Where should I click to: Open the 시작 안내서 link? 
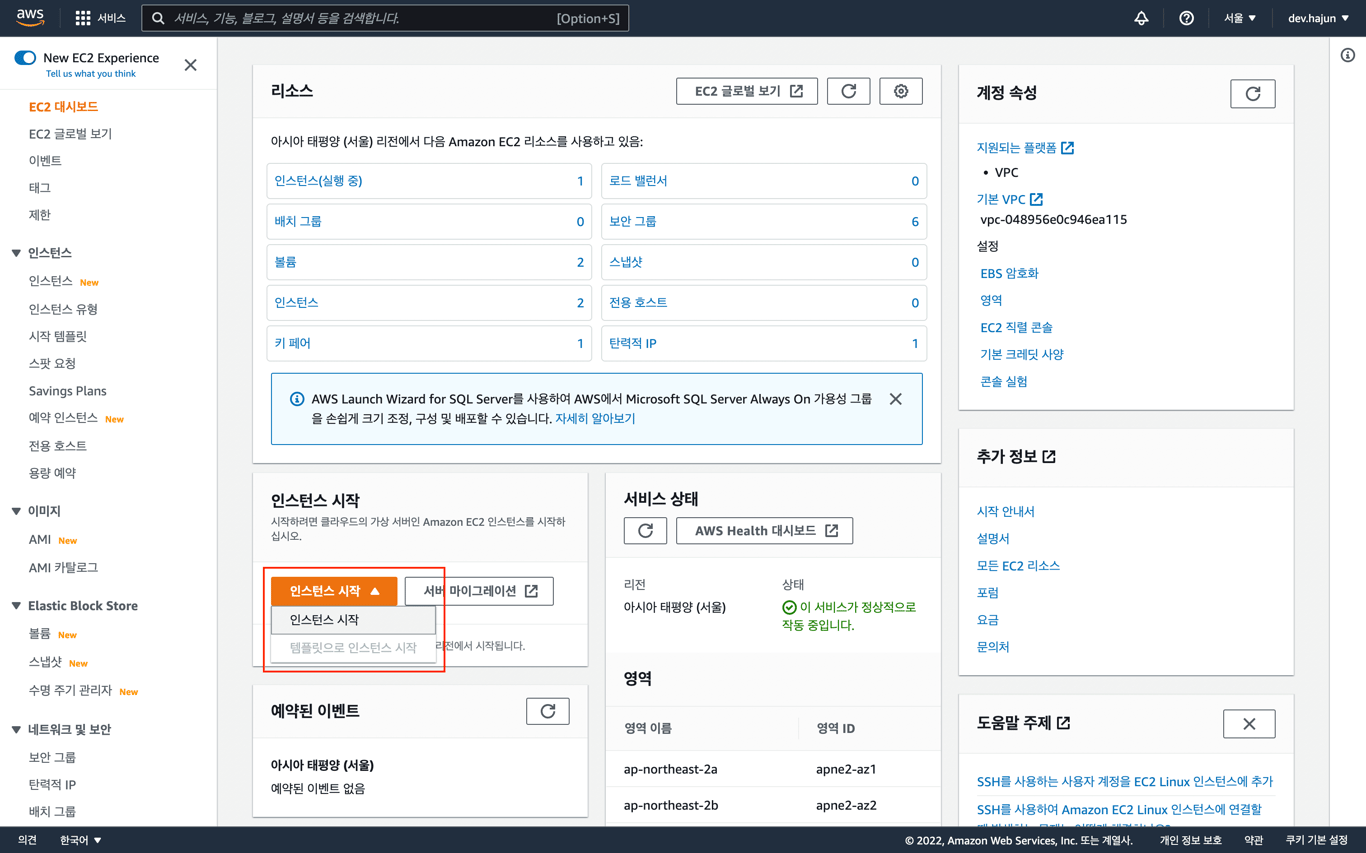tap(1006, 511)
